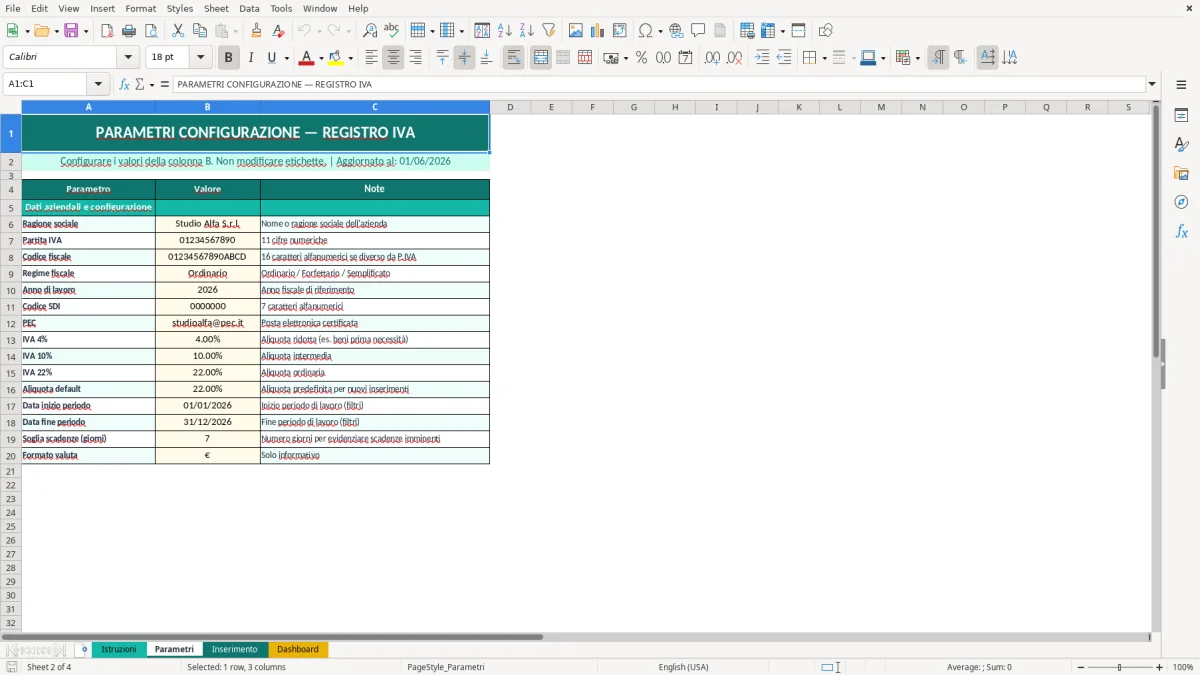Toggle Wrap Text
Image resolution: width=1200 pixels, height=675 pixels.
[513, 58]
